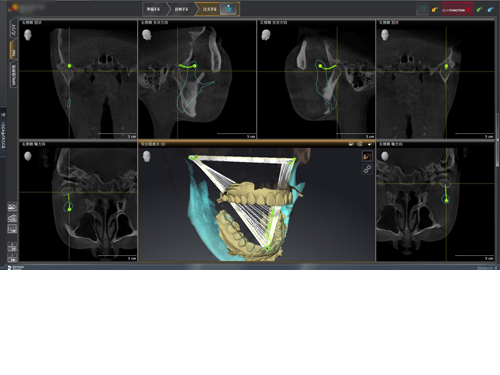Toggle maximize icon in 3D view title bar
500x375 pixels.
click(370, 144)
